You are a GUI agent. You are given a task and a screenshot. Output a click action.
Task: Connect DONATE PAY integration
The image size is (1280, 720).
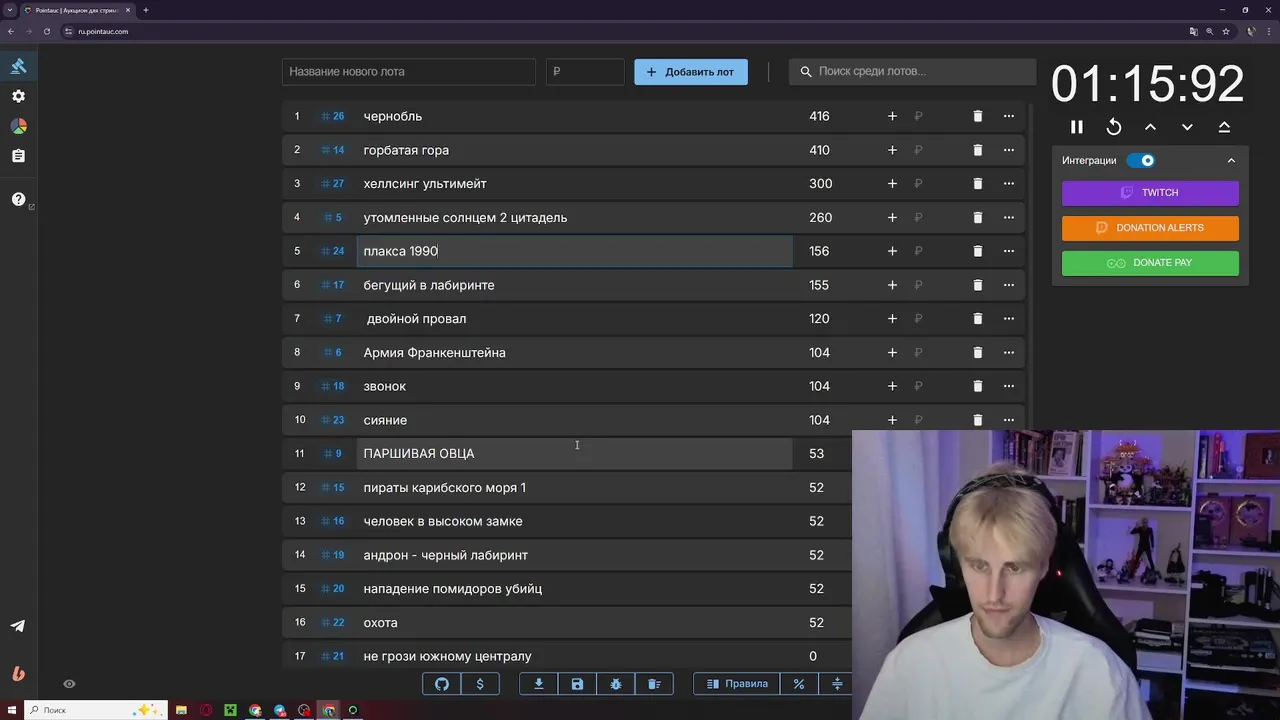(x=1150, y=263)
